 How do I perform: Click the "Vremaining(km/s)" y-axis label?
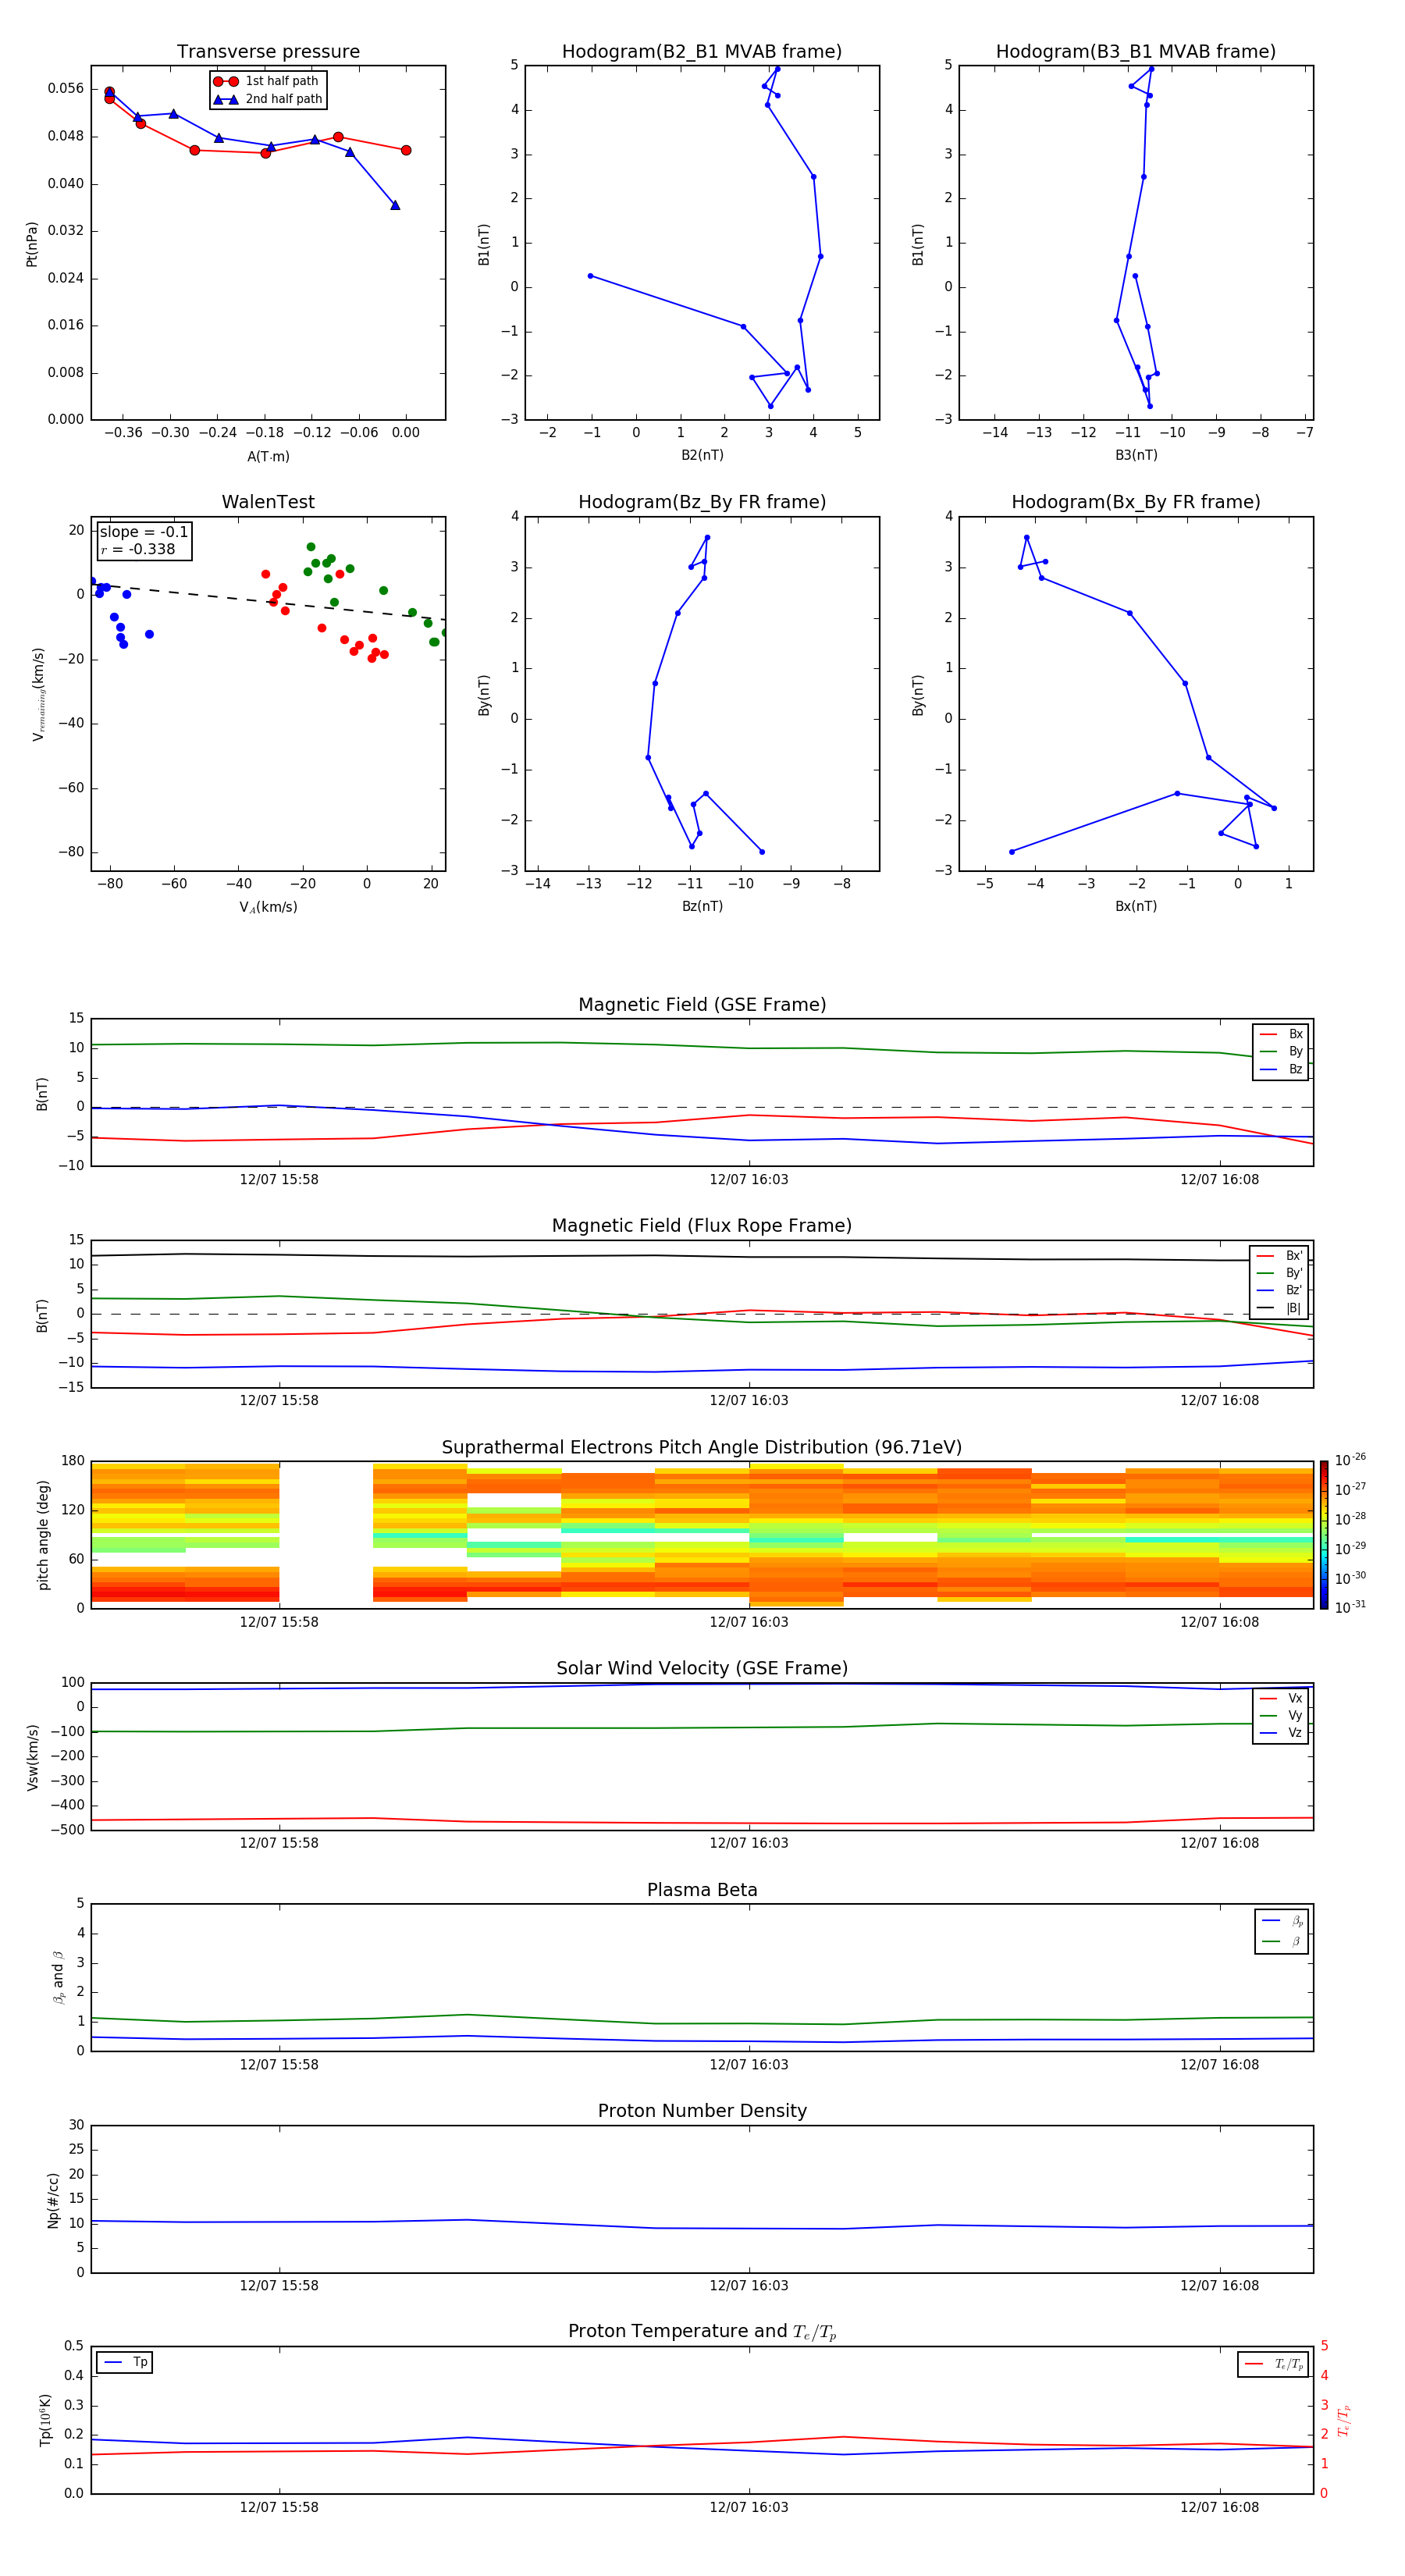pyautogui.click(x=39, y=694)
